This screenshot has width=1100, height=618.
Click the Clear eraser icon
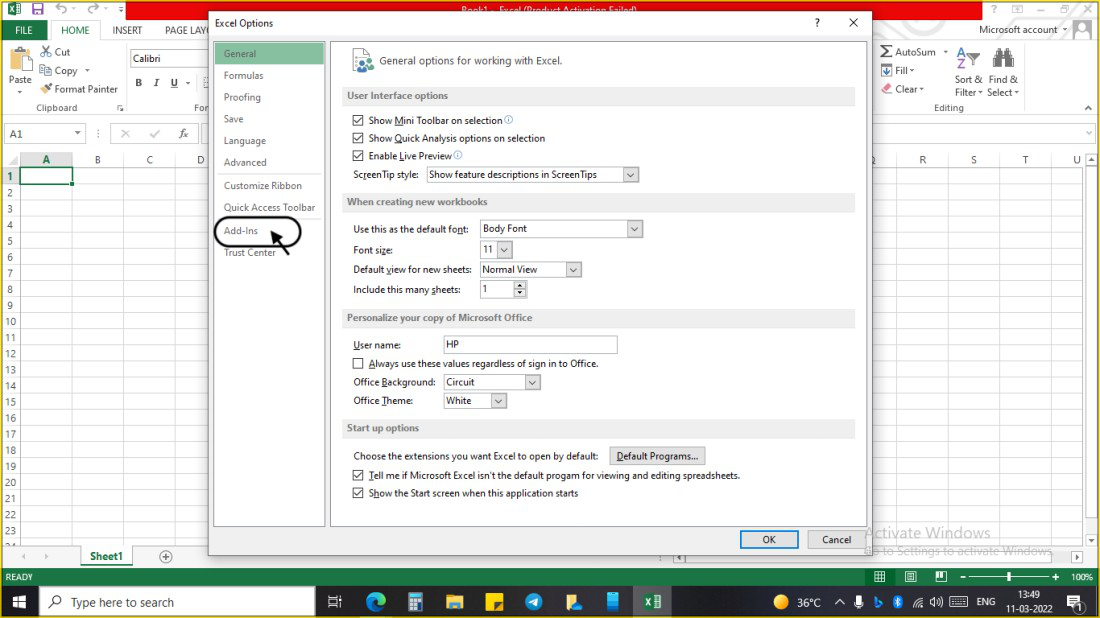pos(887,89)
